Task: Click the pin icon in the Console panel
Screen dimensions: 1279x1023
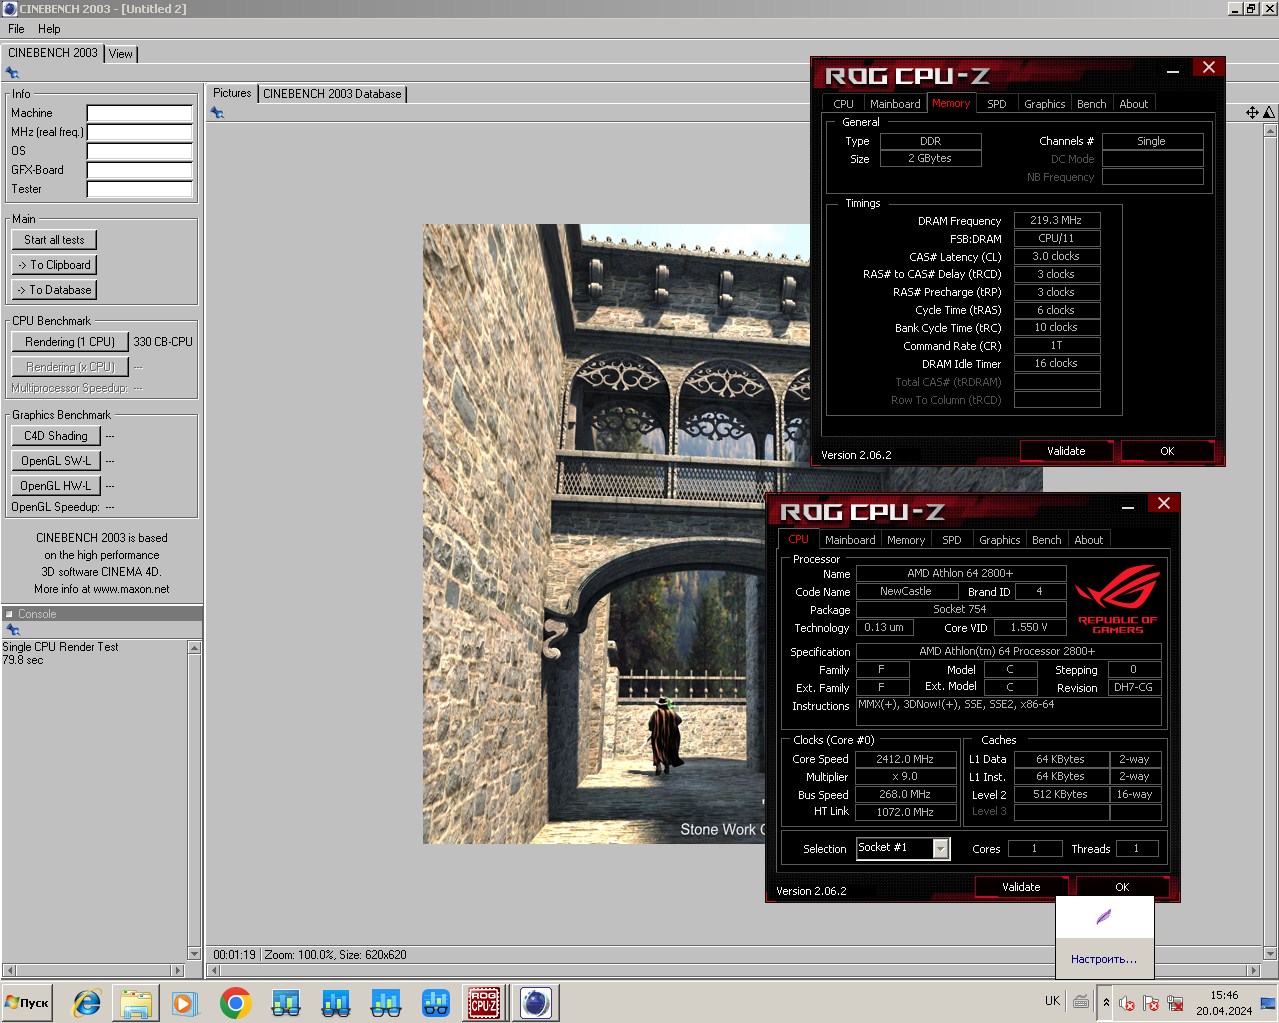Action: pyautogui.click(x=13, y=630)
